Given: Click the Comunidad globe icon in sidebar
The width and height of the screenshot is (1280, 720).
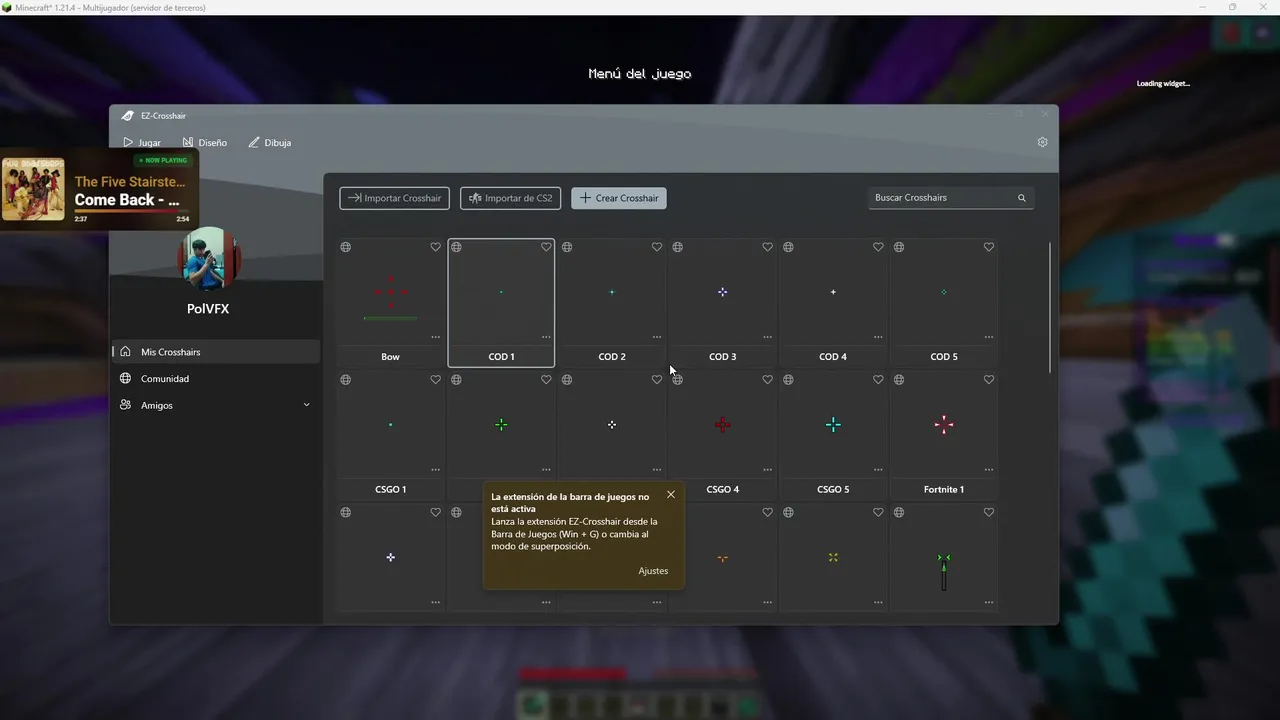Looking at the screenshot, I should 125,378.
